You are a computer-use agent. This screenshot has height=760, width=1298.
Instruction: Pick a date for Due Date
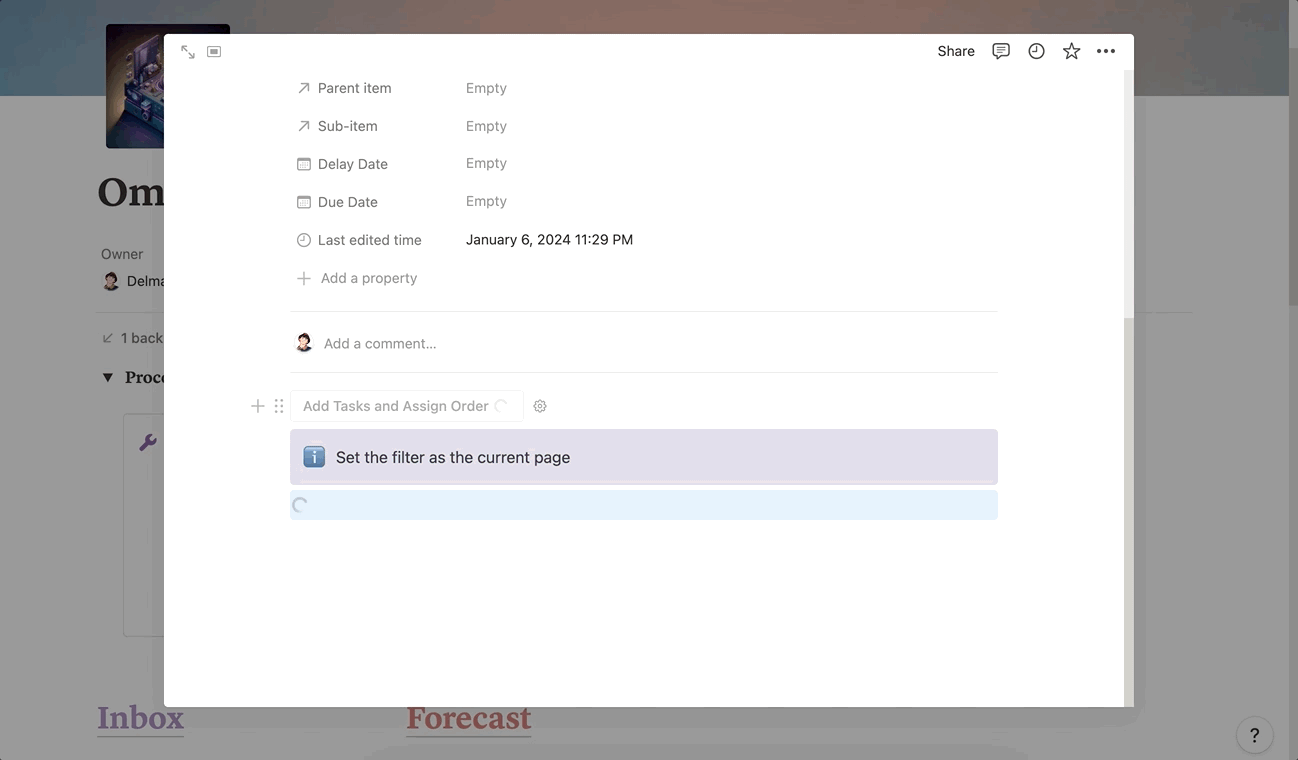[x=486, y=201]
